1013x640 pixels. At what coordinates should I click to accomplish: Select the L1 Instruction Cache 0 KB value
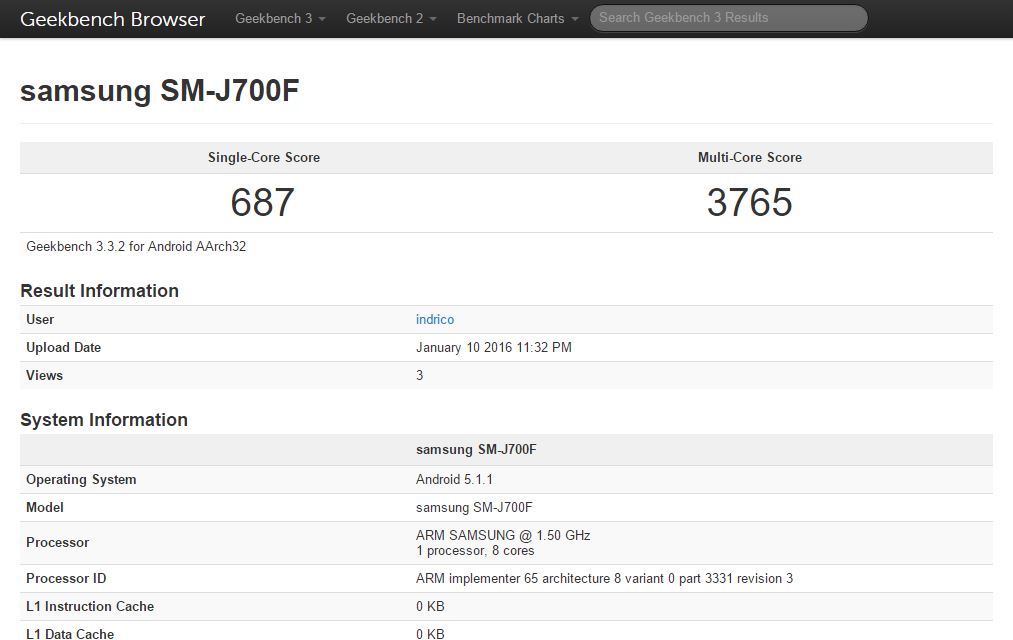[x=430, y=606]
